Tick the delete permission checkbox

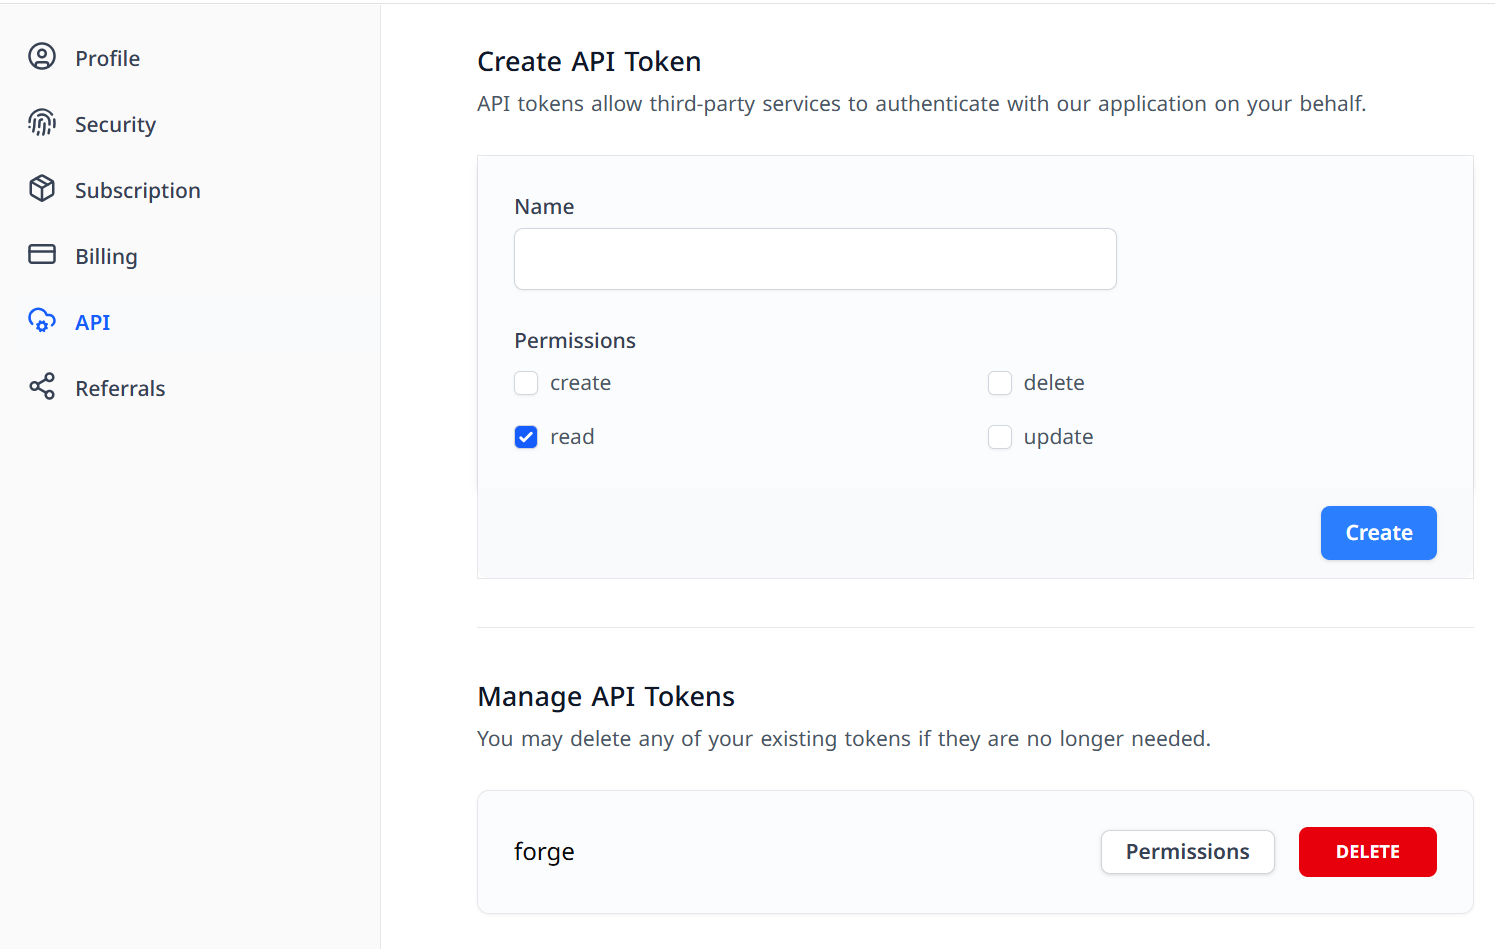click(x=1000, y=383)
